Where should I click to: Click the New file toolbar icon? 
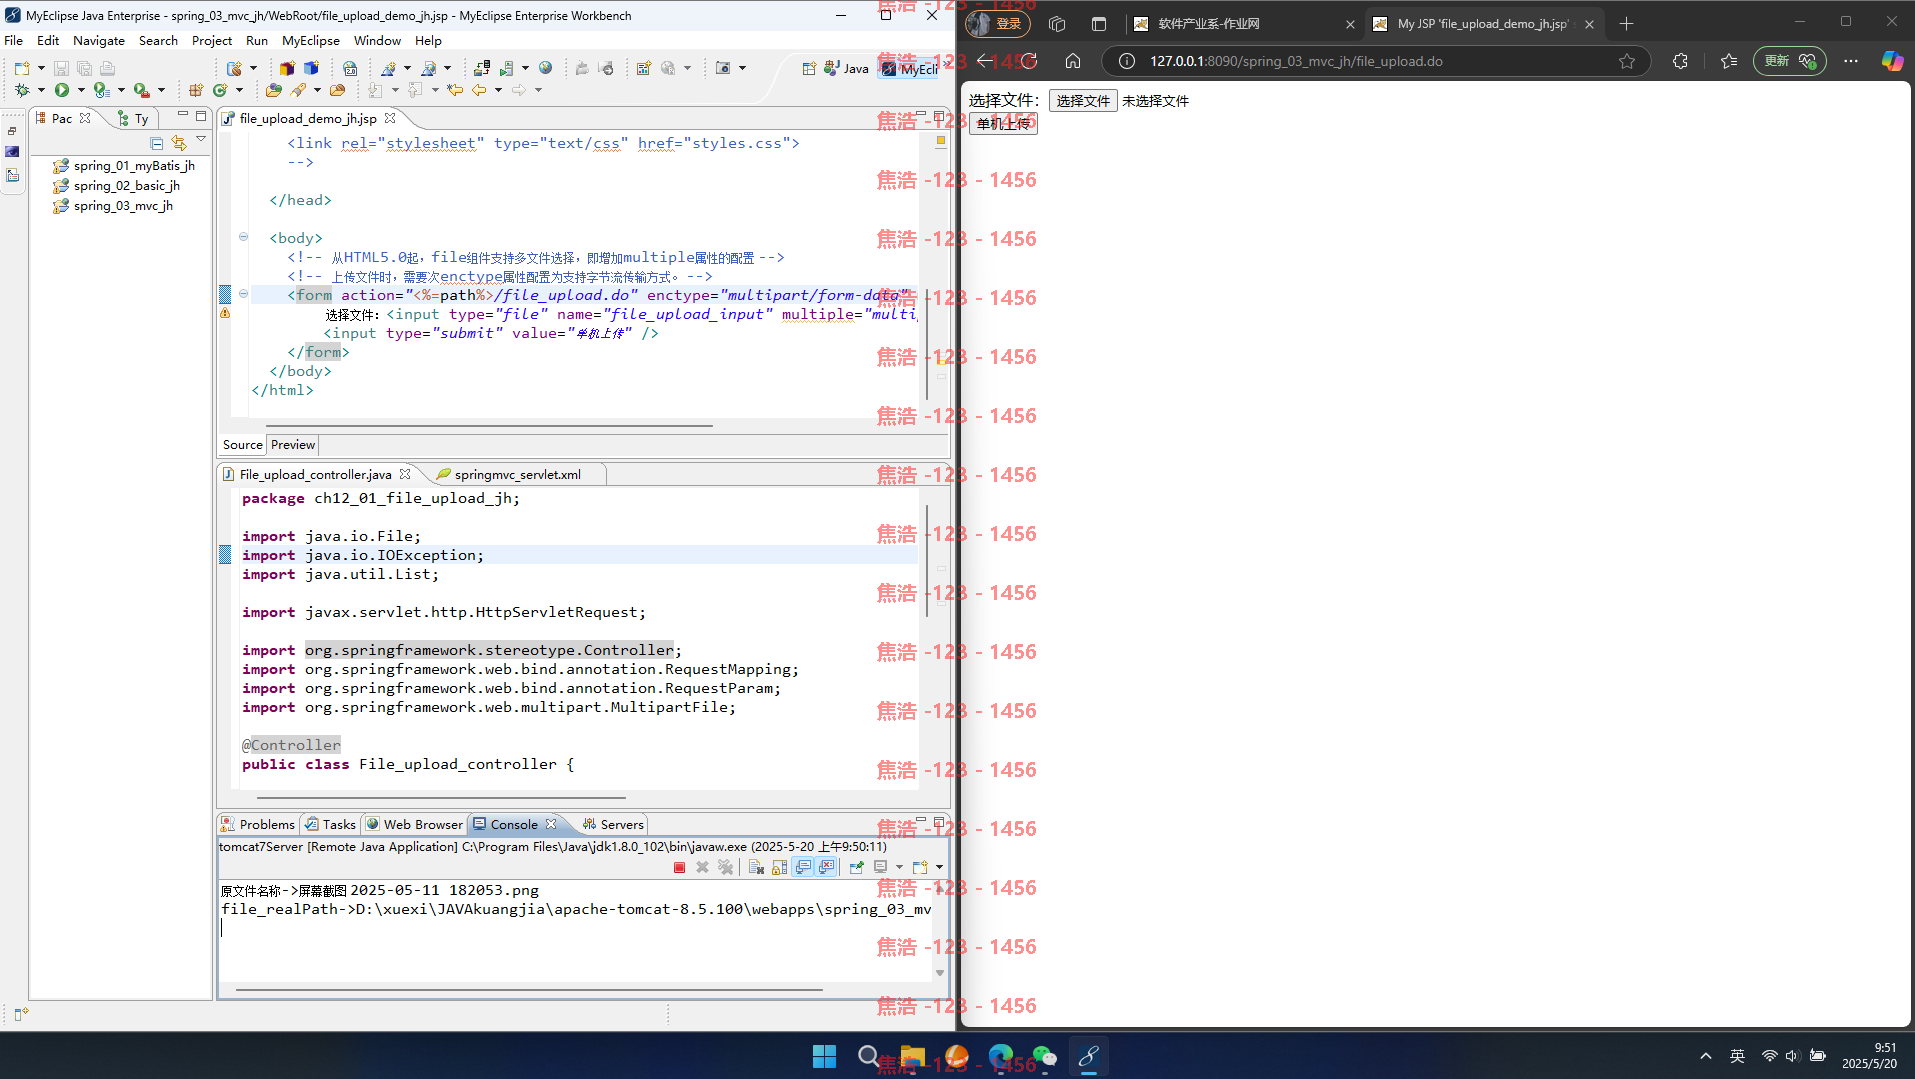(22, 68)
